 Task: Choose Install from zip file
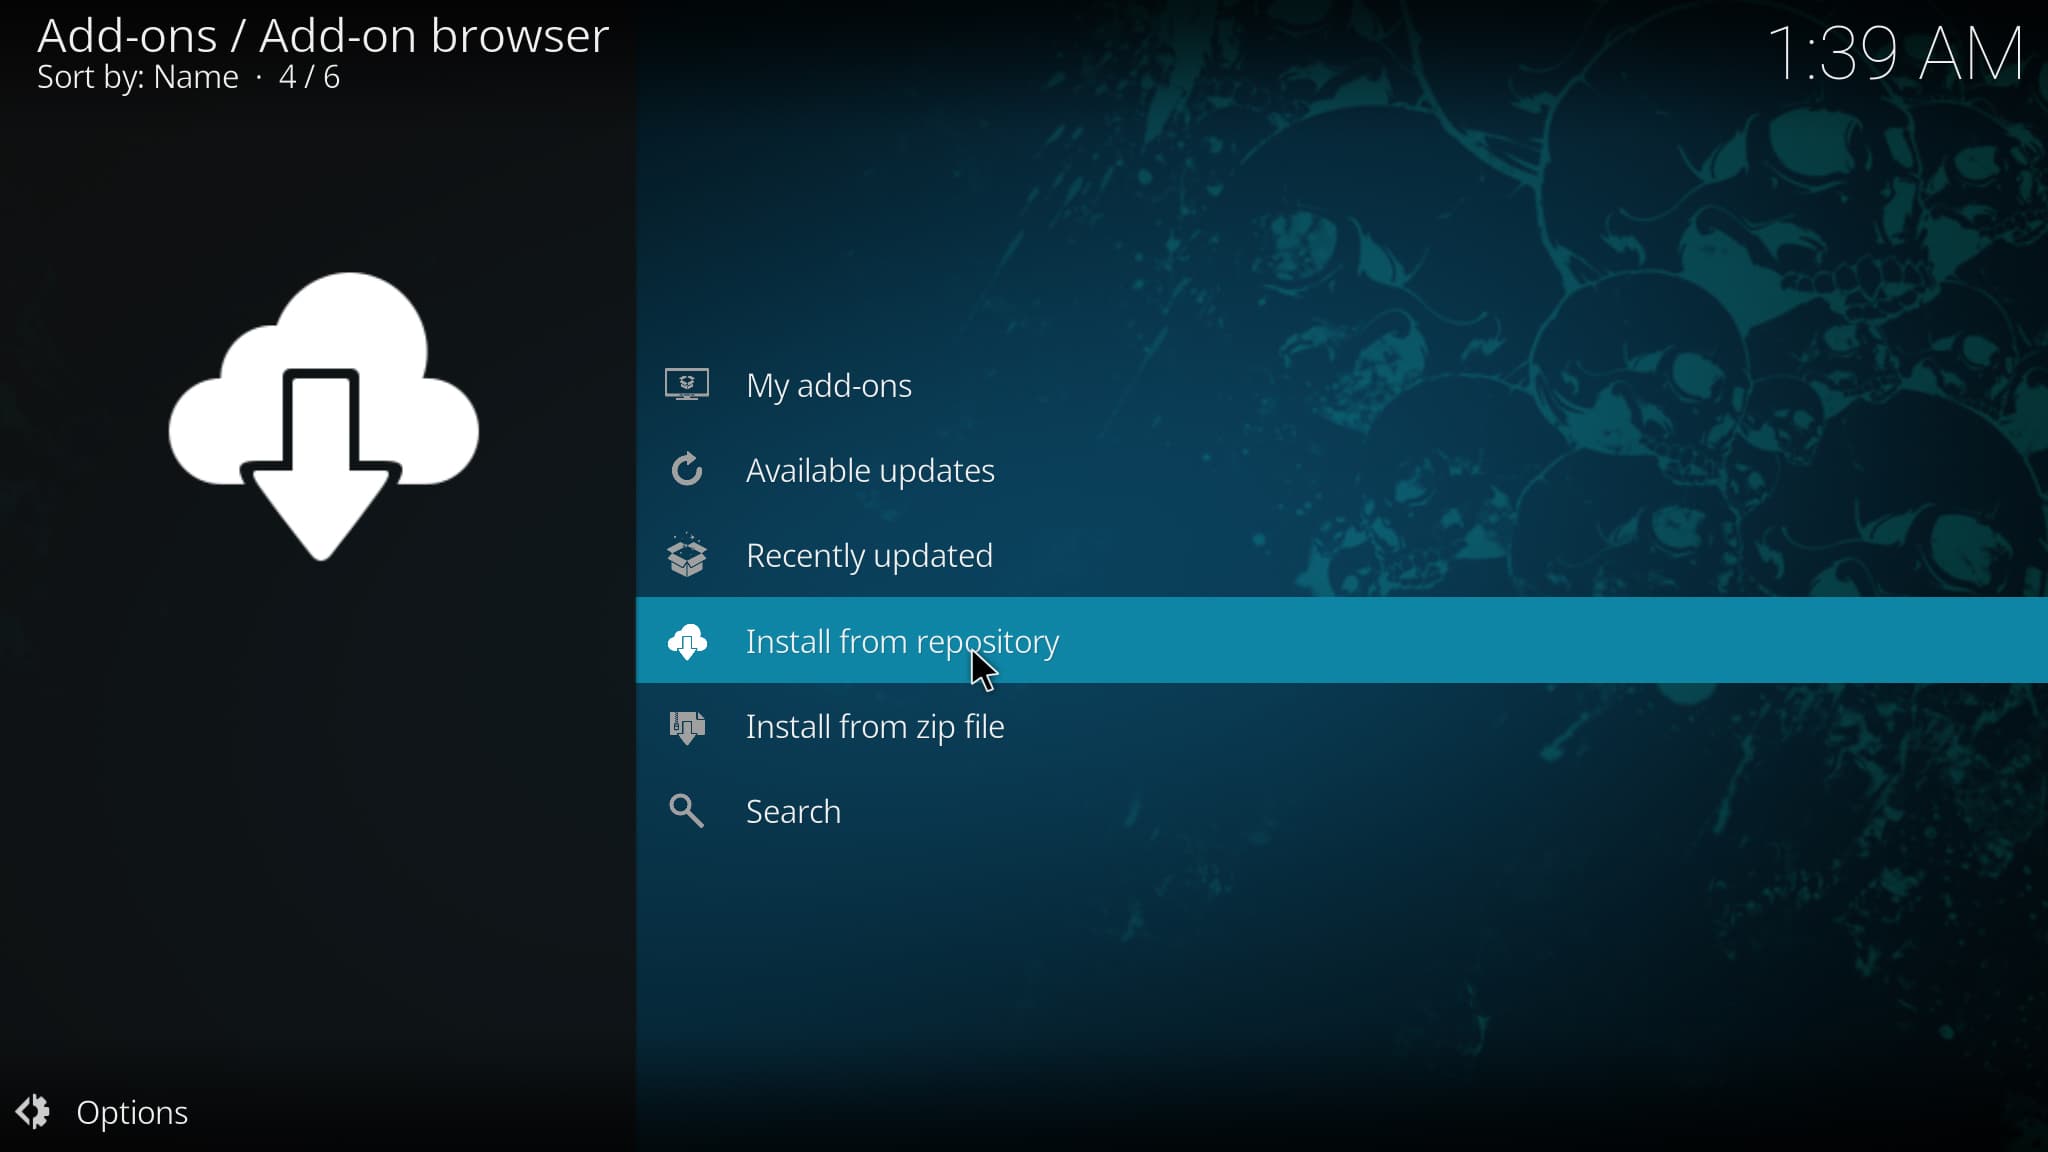(1342, 726)
